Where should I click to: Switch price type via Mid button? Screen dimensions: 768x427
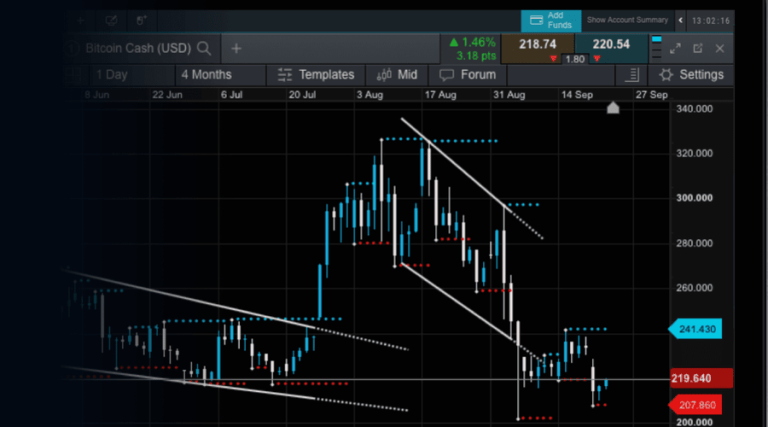coord(397,75)
